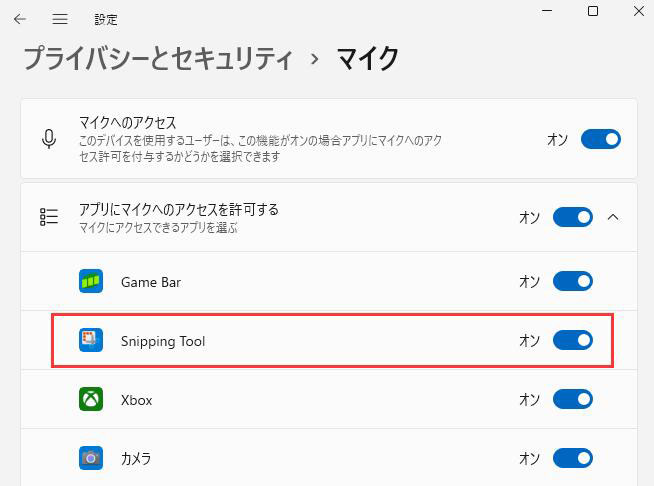Open the hamburger navigation menu

[x=60, y=19]
